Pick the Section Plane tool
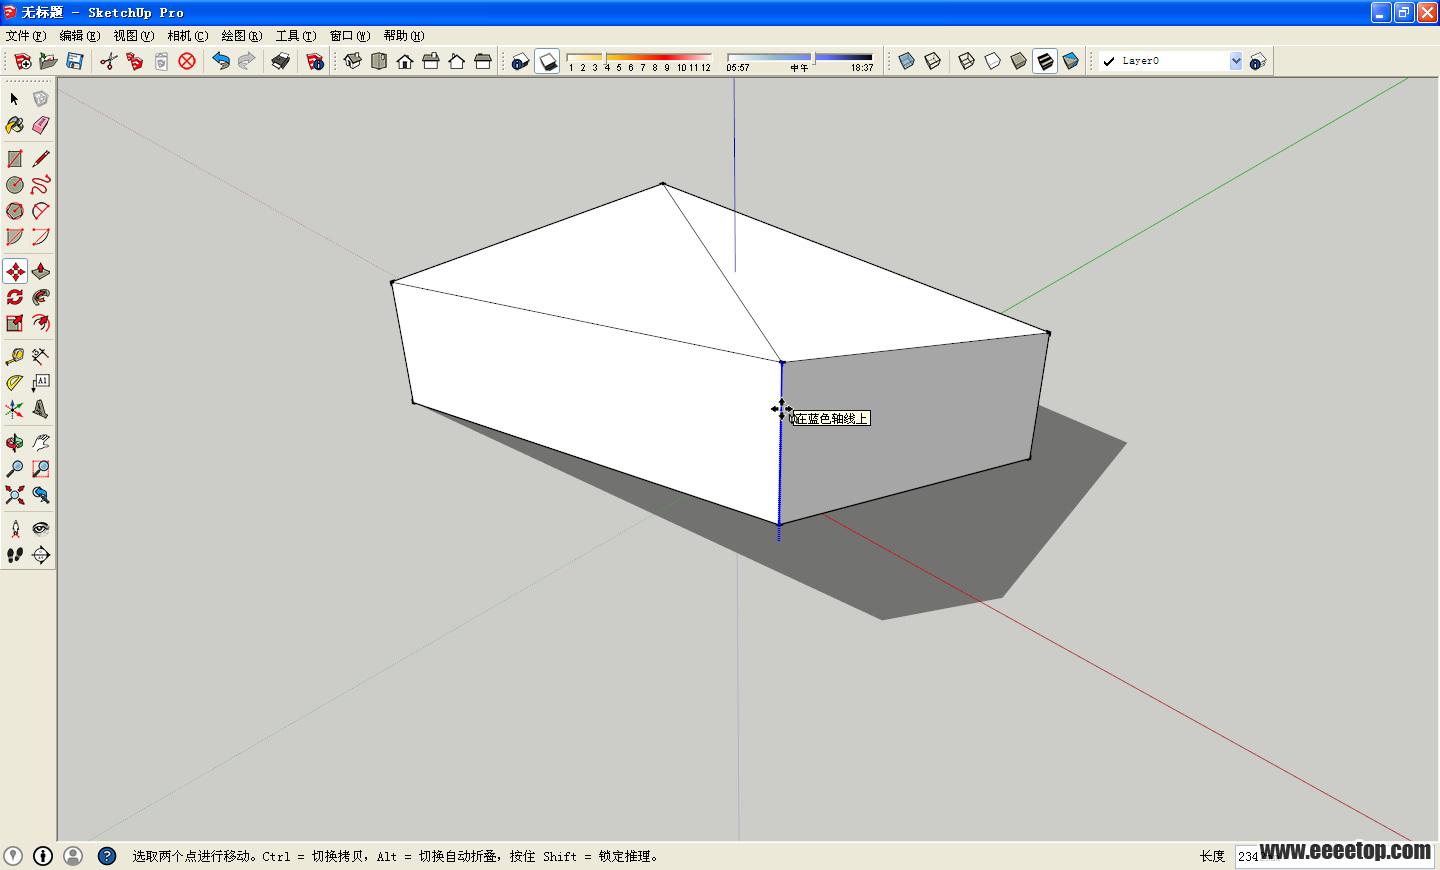The width and height of the screenshot is (1440, 870). pyautogui.click(x=41, y=555)
